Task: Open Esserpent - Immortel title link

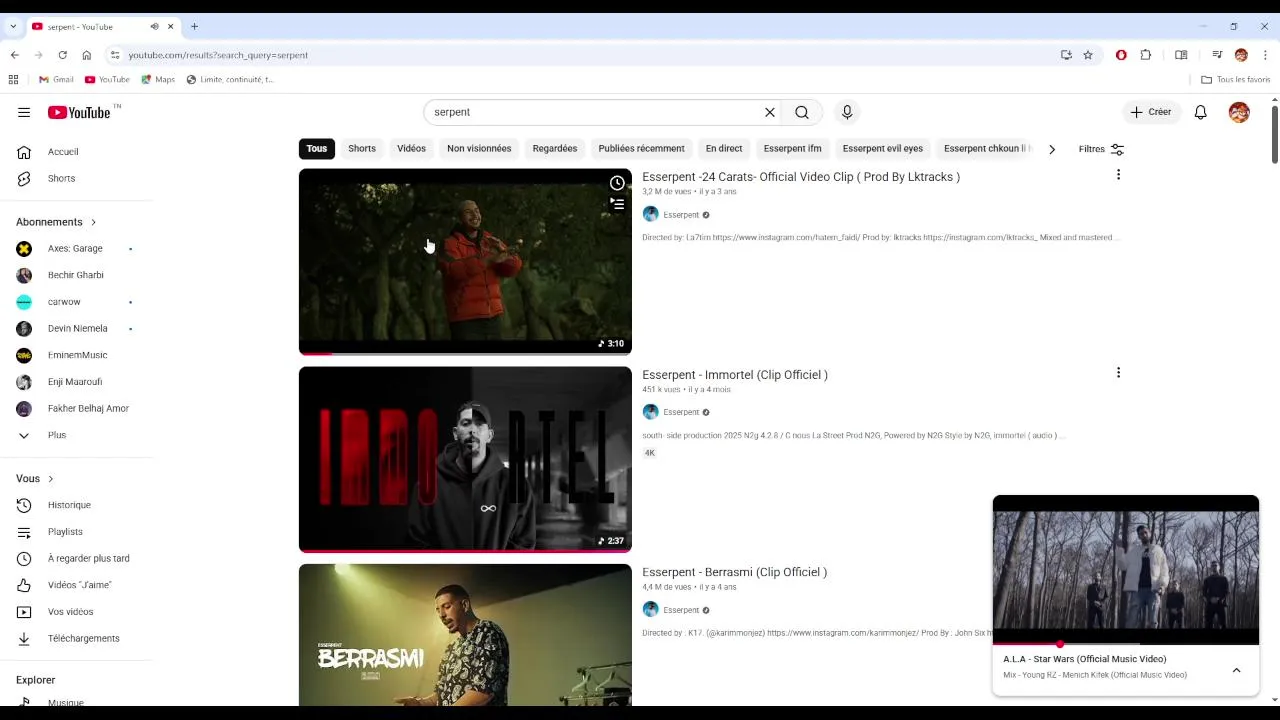Action: click(735, 375)
